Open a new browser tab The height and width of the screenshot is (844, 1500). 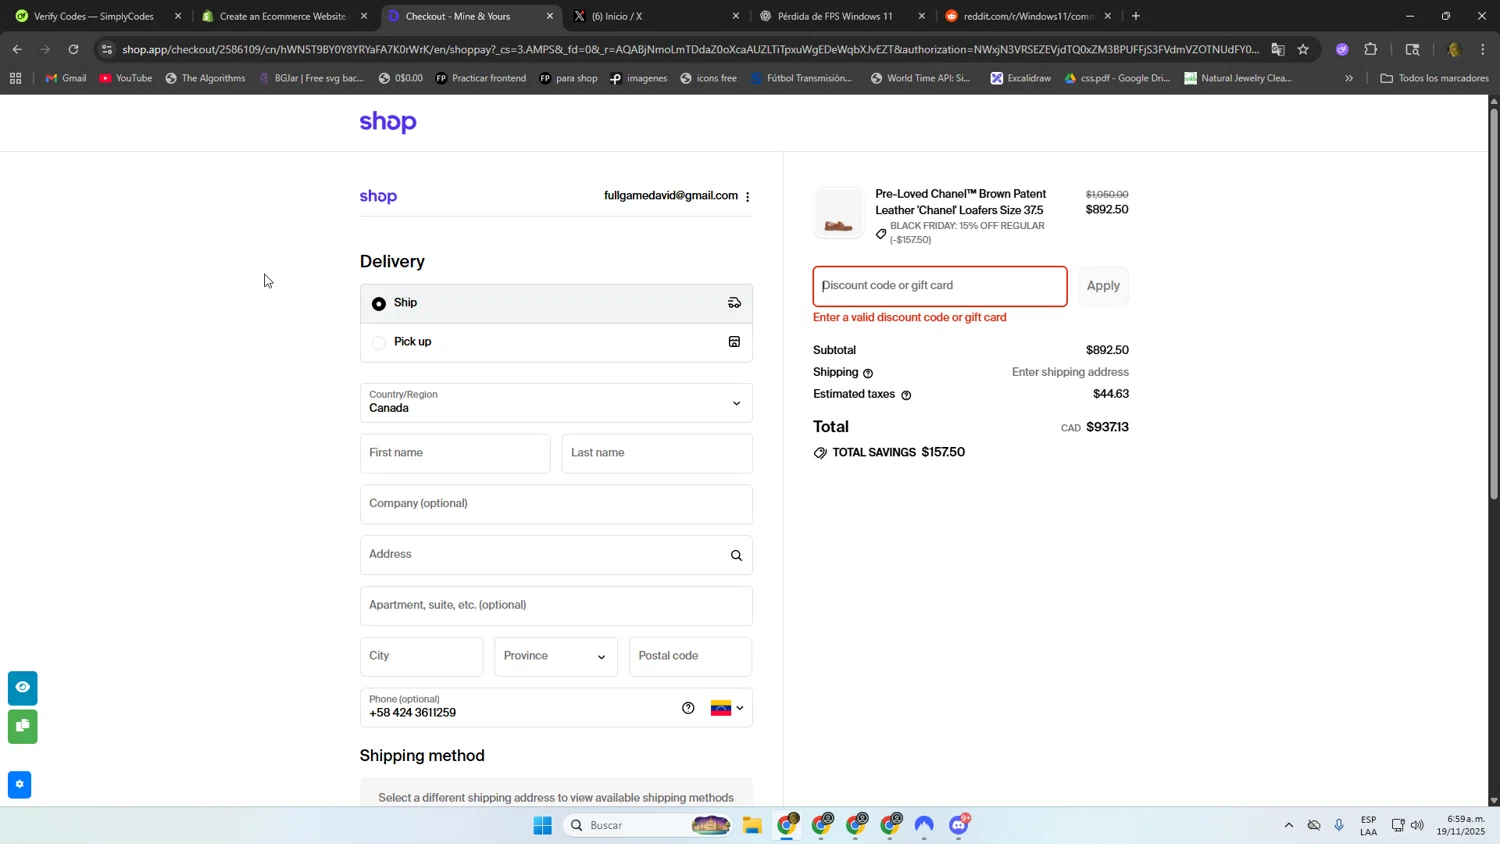pos(1135,16)
